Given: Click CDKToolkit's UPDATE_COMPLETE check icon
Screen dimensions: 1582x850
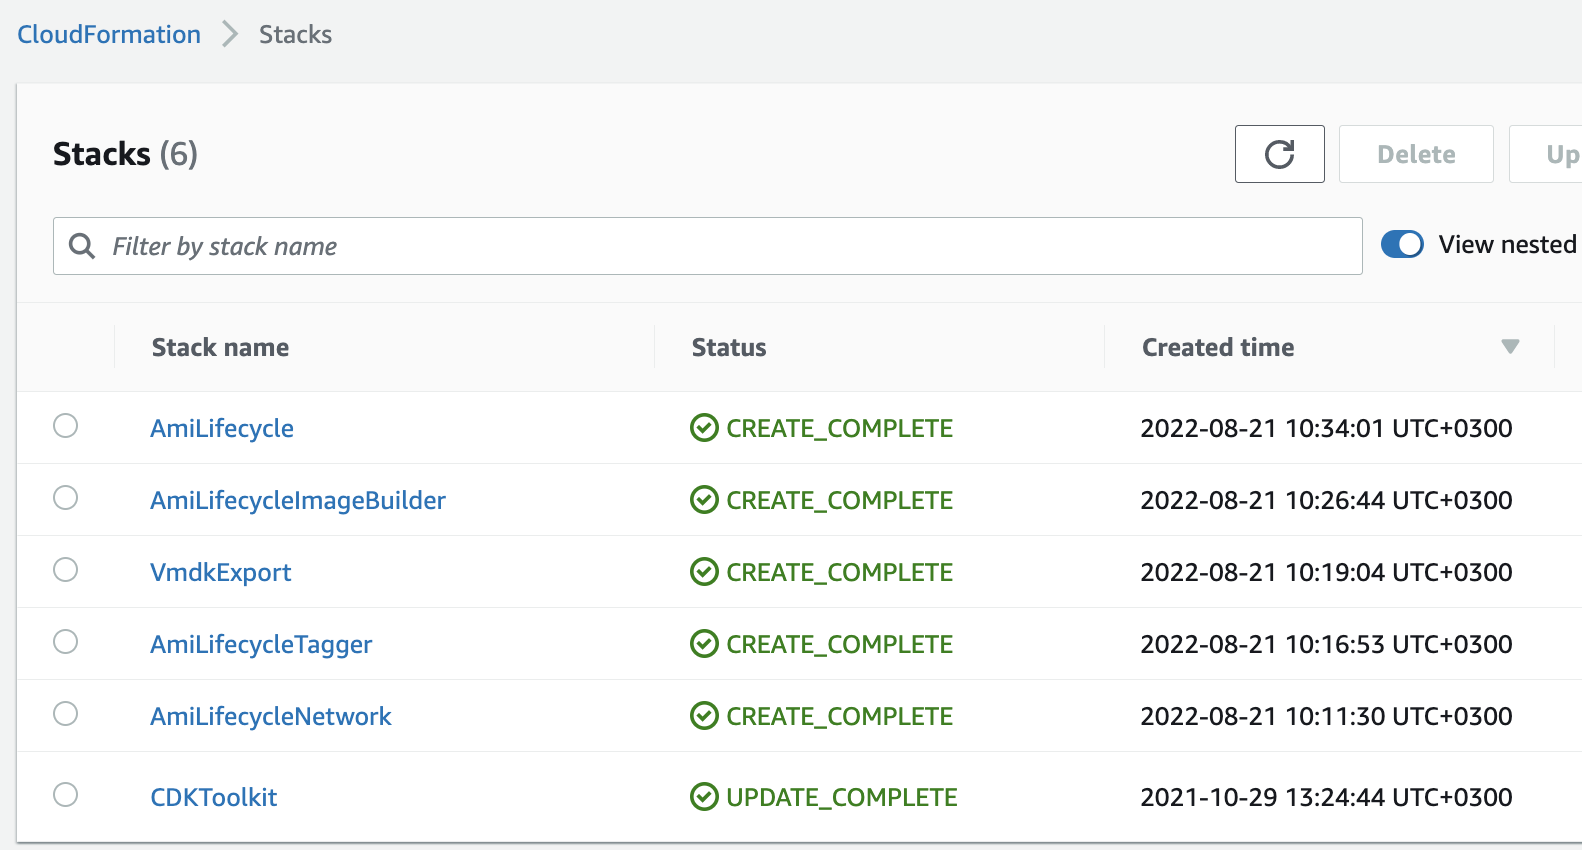Looking at the screenshot, I should [704, 797].
